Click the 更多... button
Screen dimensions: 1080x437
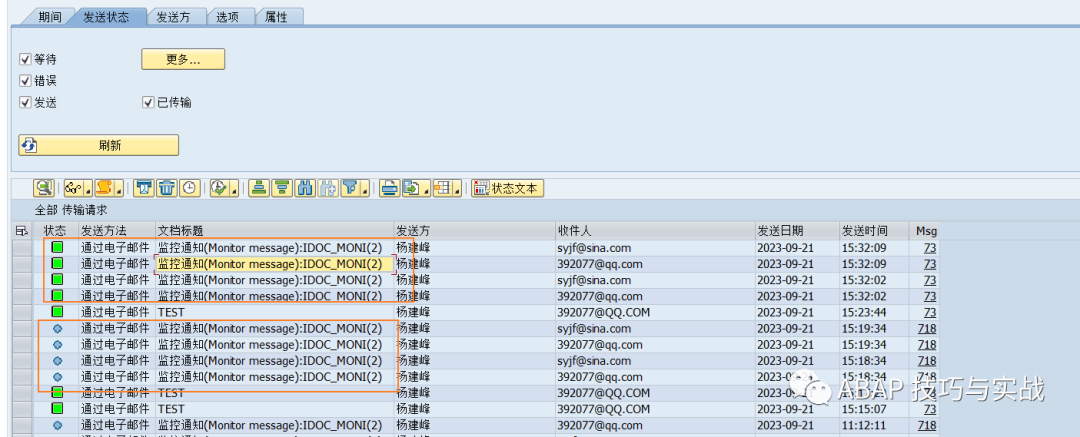click(183, 59)
